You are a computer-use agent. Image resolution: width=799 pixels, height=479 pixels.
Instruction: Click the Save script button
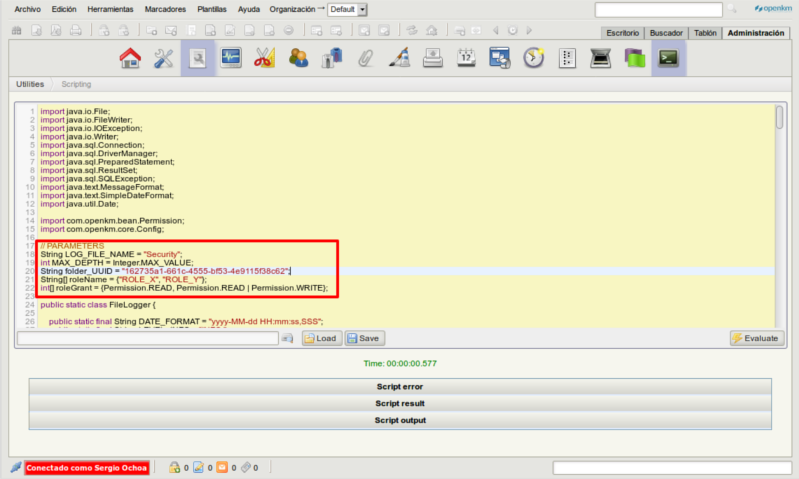click(364, 339)
